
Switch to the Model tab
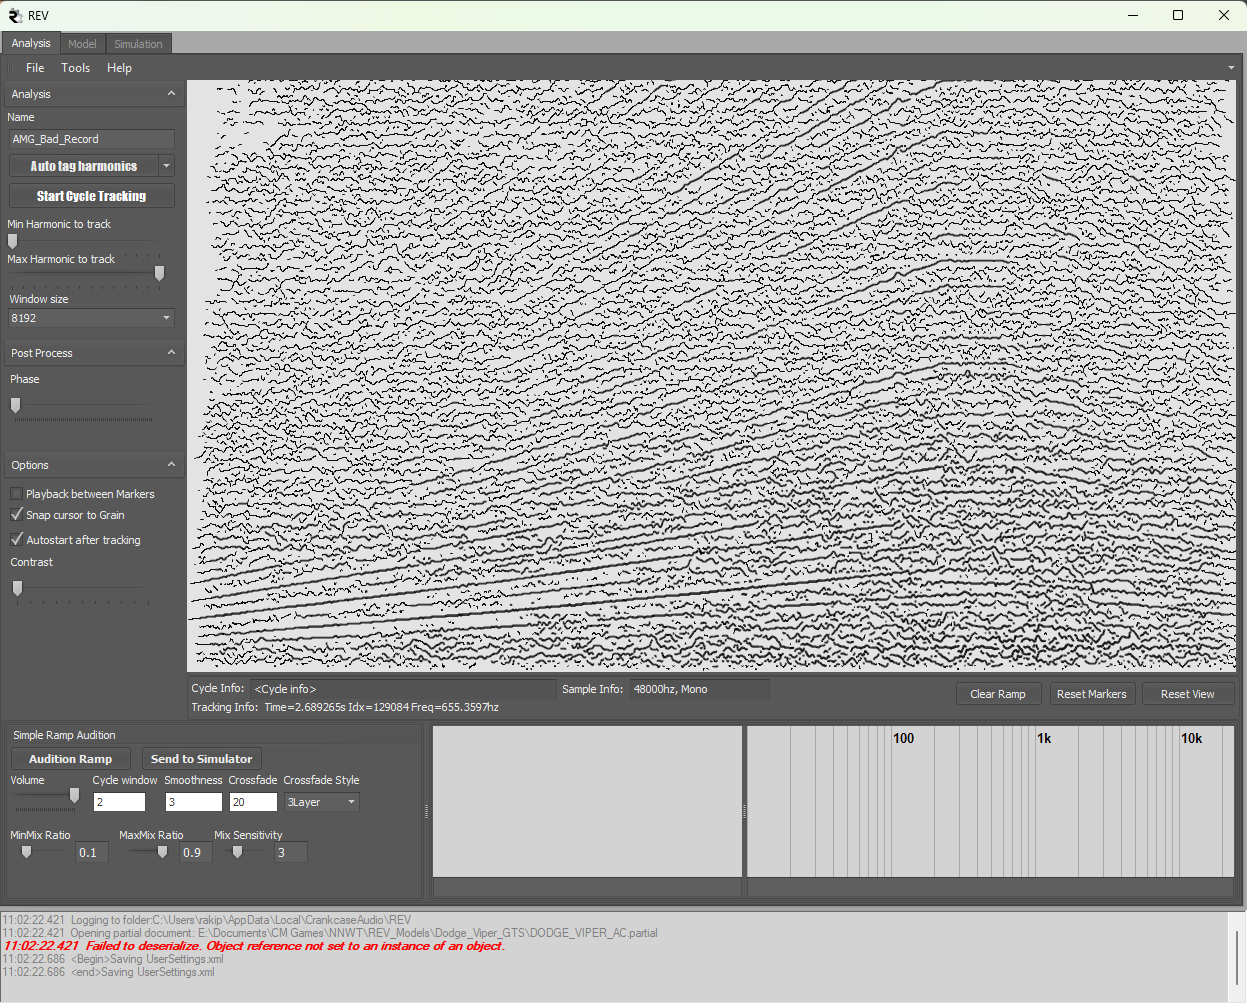[82, 44]
